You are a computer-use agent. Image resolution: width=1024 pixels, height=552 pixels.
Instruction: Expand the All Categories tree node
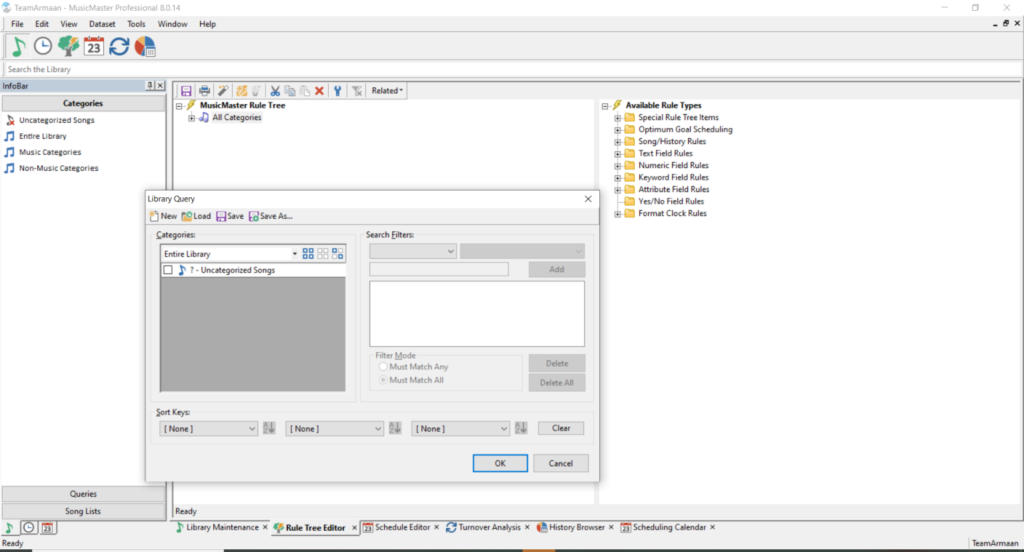point(191,118)
